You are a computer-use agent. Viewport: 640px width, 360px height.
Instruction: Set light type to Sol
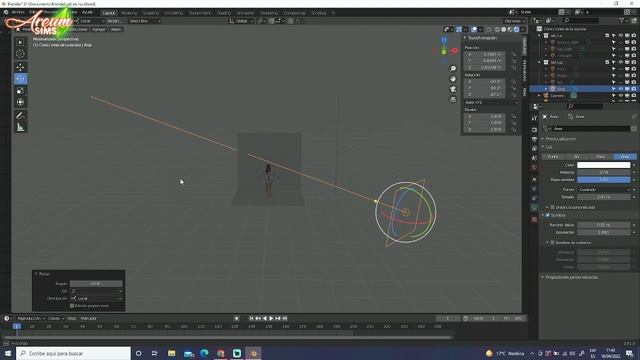coord(577,157)
